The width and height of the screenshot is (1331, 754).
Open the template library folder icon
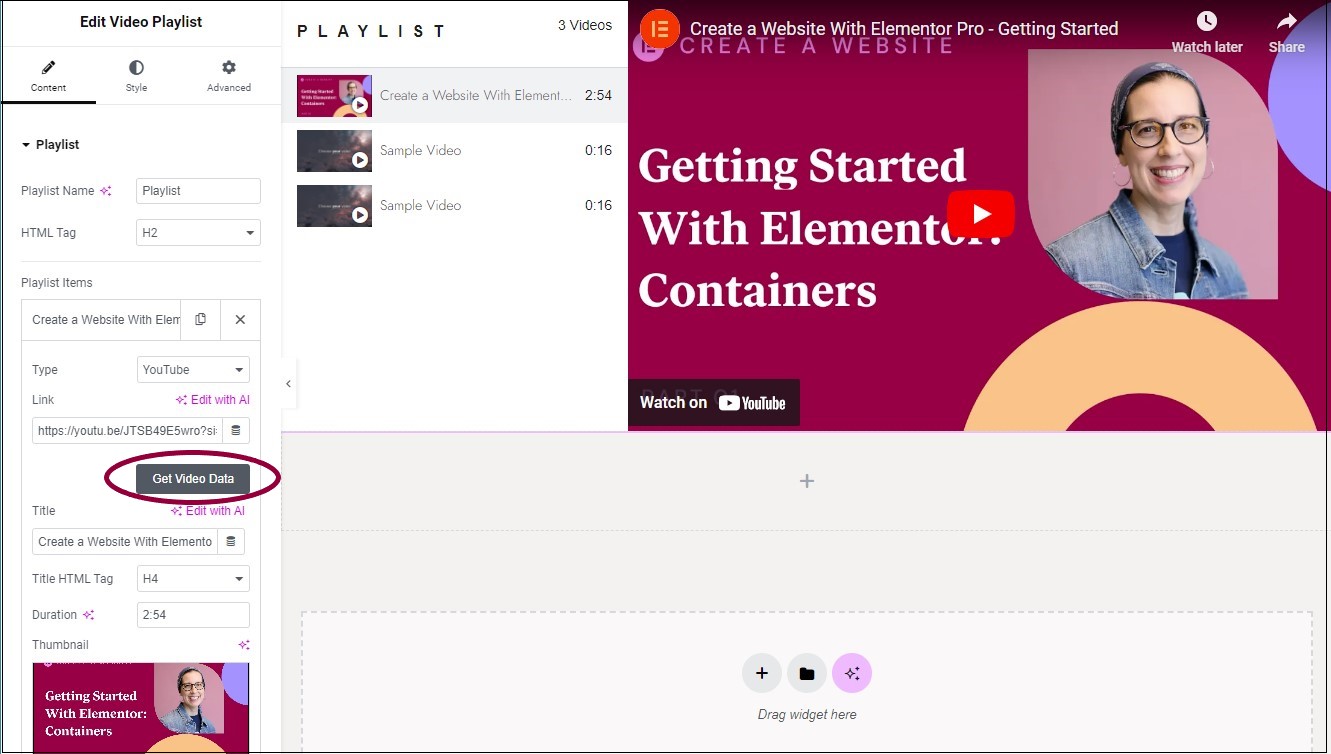click(x=807, y=674)
